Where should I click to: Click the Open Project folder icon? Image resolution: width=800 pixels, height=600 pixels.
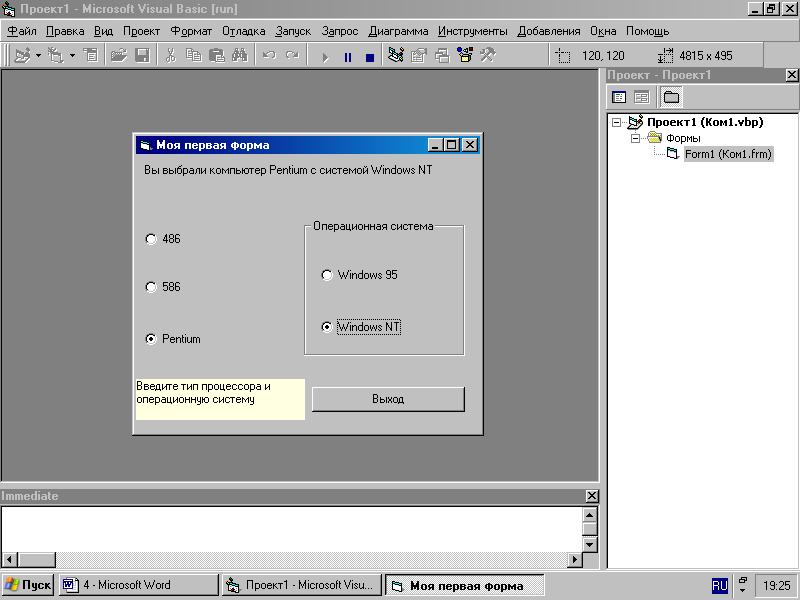[119, 55]
